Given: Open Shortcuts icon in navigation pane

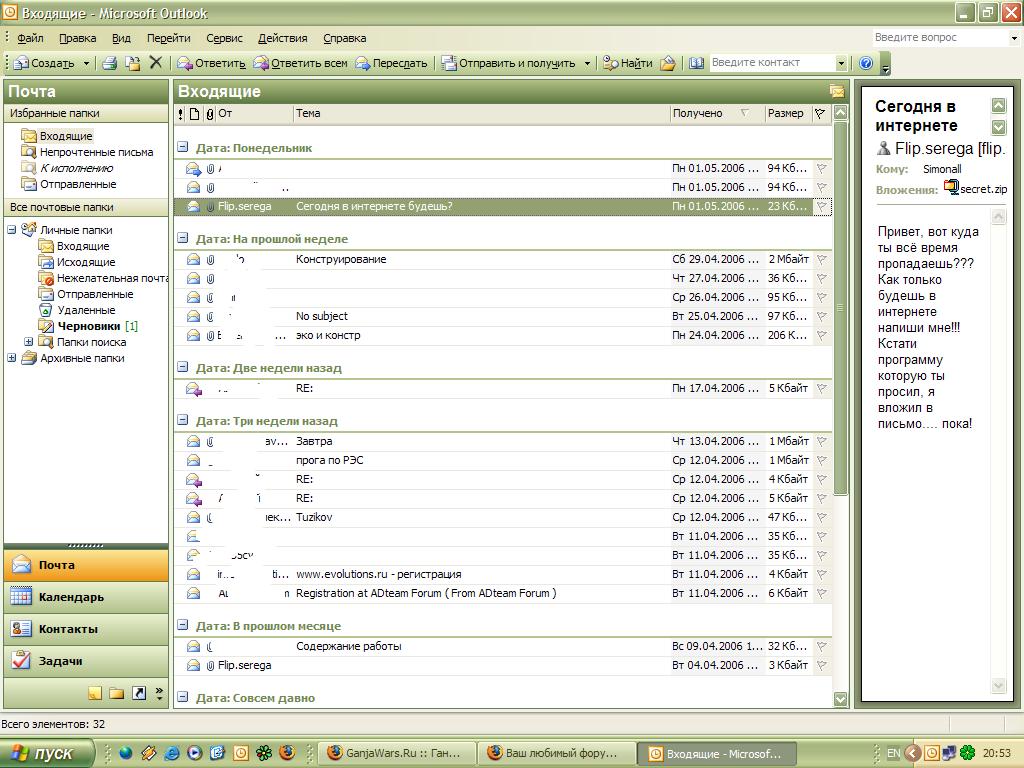Looking at the screenshot, I should [x=139, y=693].
